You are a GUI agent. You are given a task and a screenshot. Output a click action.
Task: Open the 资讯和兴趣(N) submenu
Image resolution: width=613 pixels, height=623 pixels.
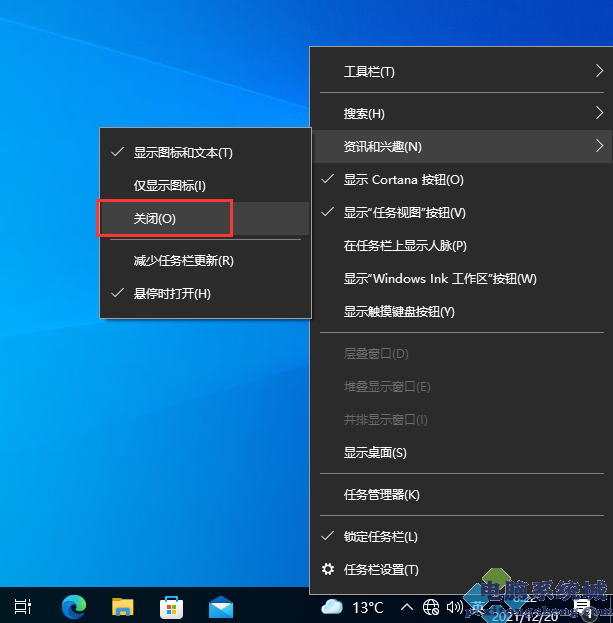pos(462,147)
